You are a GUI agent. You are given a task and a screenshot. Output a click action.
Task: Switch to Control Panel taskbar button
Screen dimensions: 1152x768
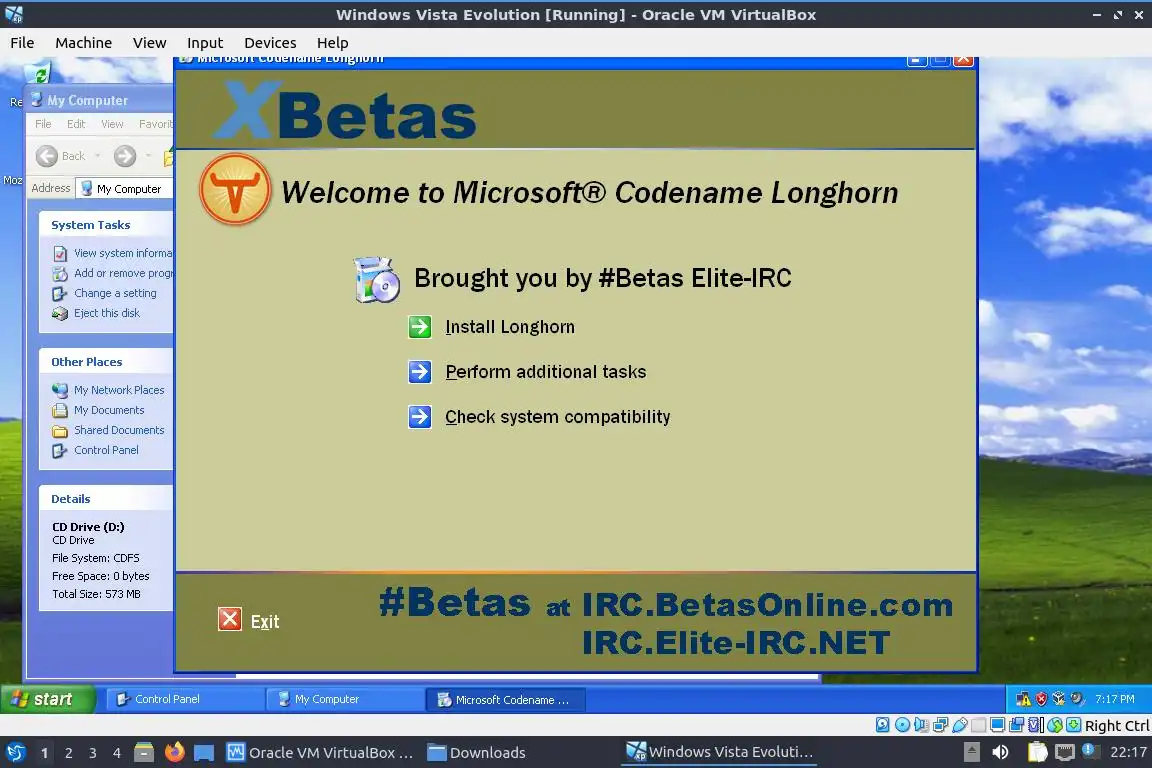click(x=184, y=699)
